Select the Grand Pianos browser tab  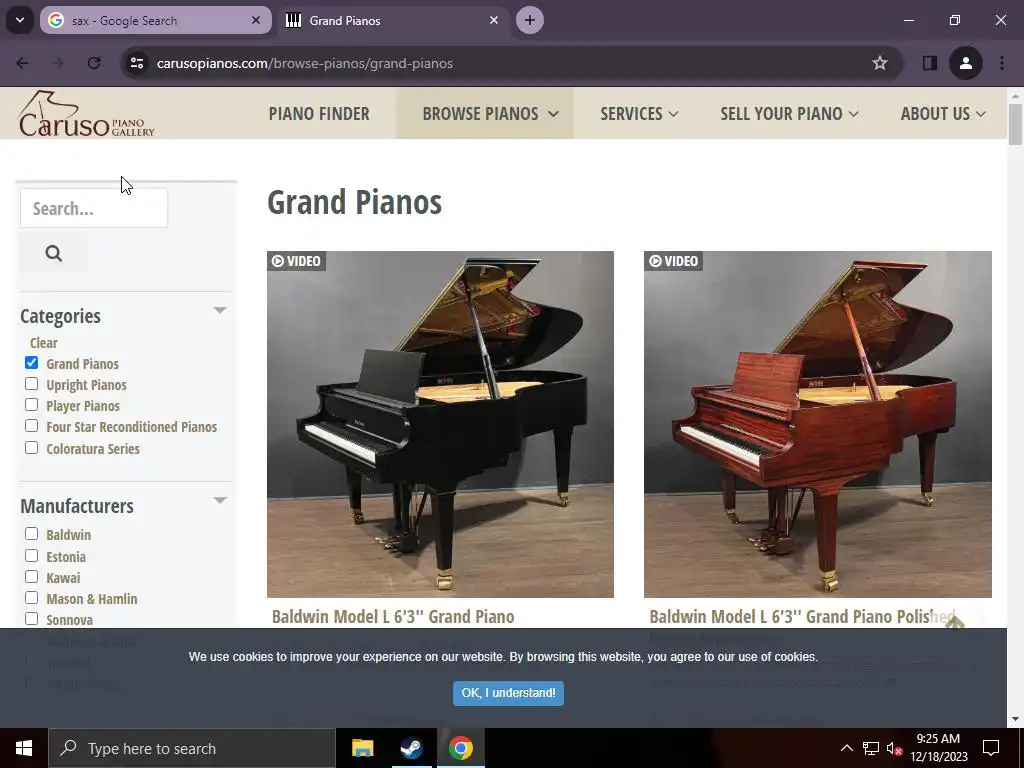click(392, 20)
